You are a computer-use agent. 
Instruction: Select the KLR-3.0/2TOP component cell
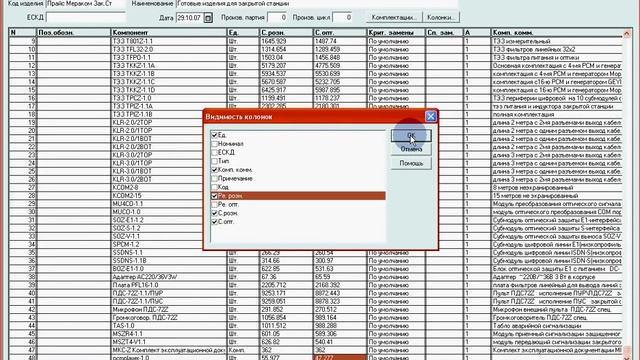pos(157,155)
